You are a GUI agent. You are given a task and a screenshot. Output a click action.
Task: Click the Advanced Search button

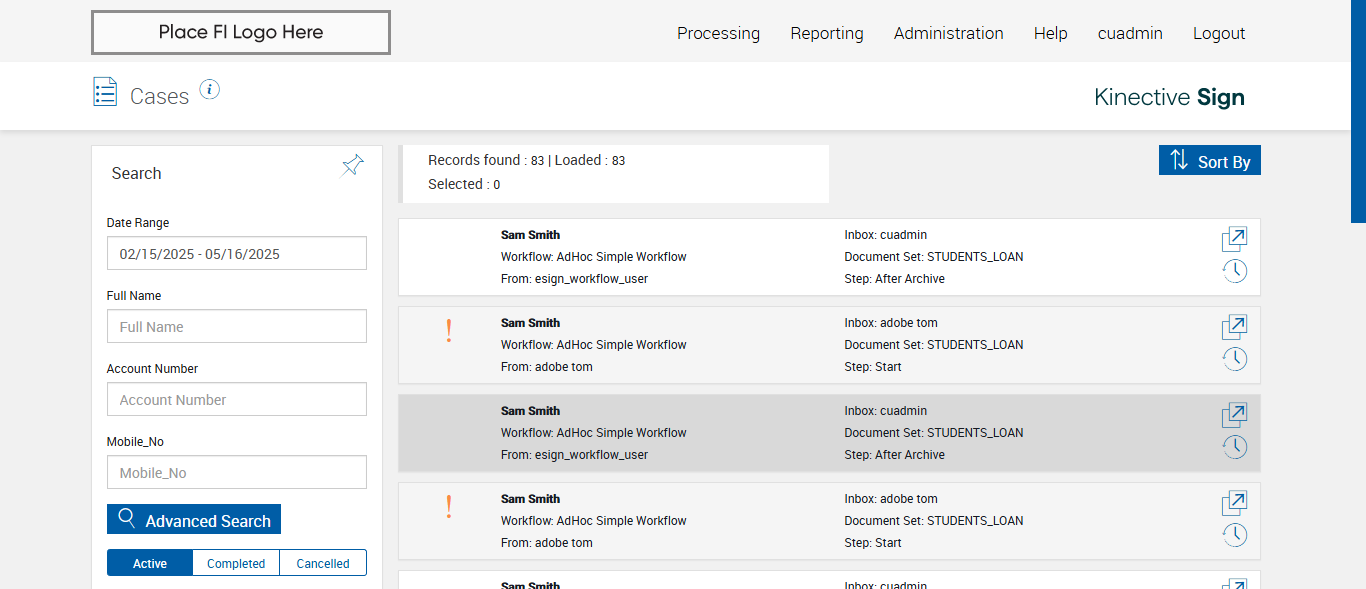pyautogui.click(x=194, y=520)
